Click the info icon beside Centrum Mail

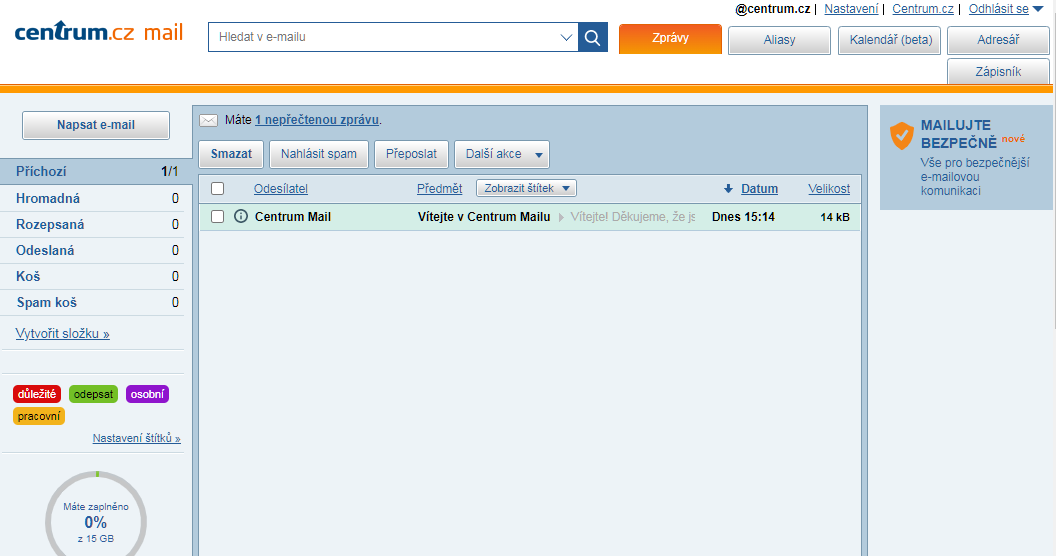point(240,217)
